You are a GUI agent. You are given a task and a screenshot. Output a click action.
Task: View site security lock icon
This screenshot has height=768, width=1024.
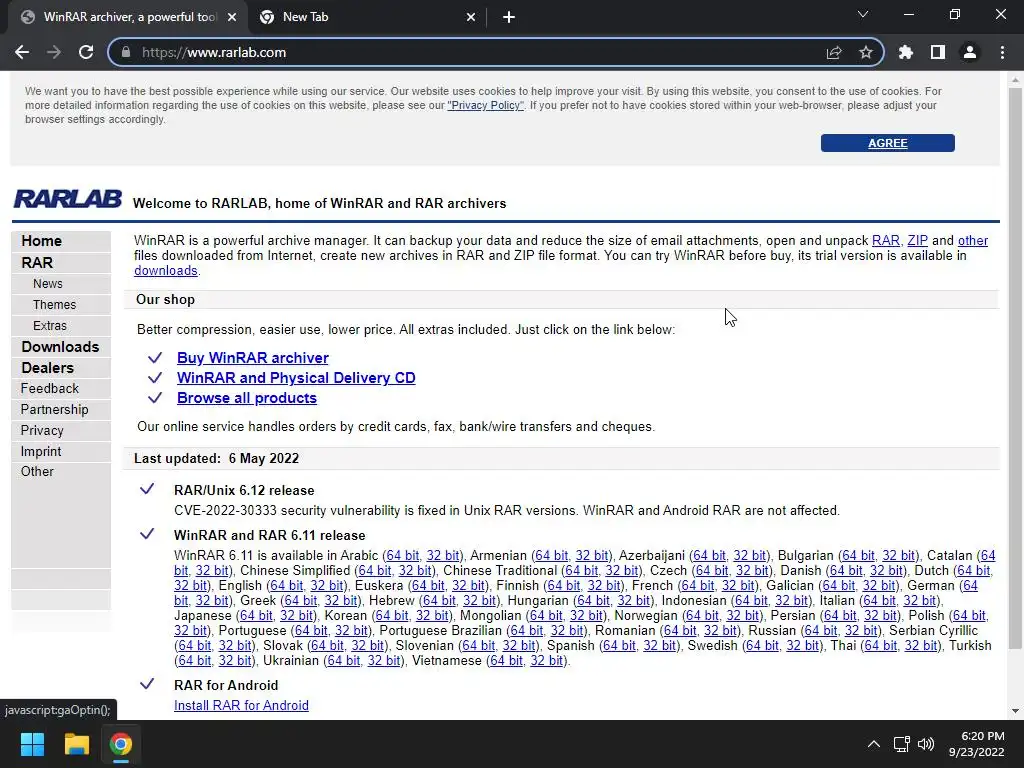(x=126, y=52)
